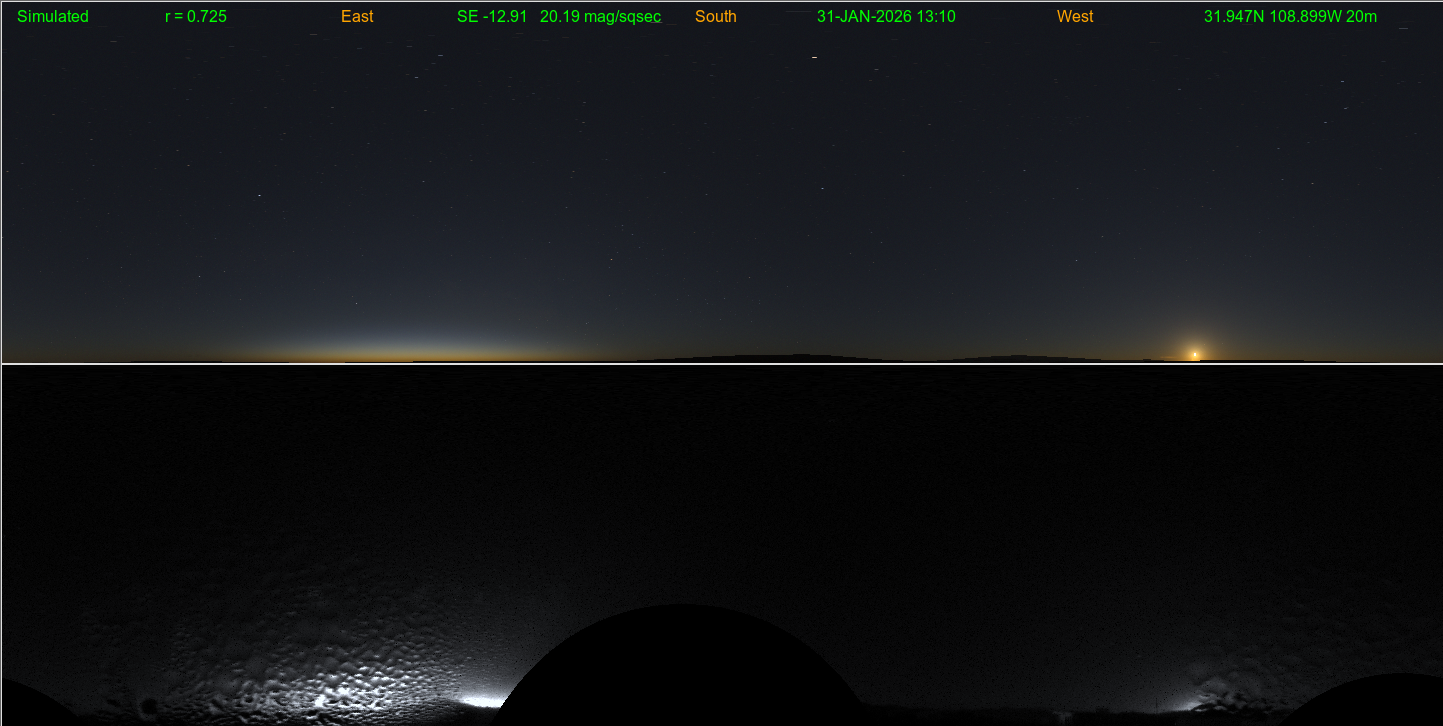Select the "South" compass direction label
This screenshot has width=1443, height=726.
[x=716, y=17]
